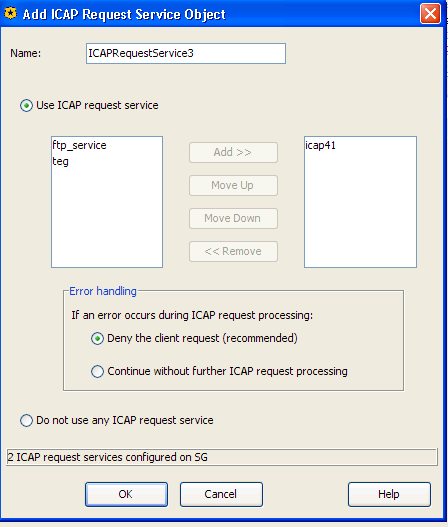This screenshot has width=448, height=527.
Task: Open Help for this dialog
Action: [x=389, y=494]
